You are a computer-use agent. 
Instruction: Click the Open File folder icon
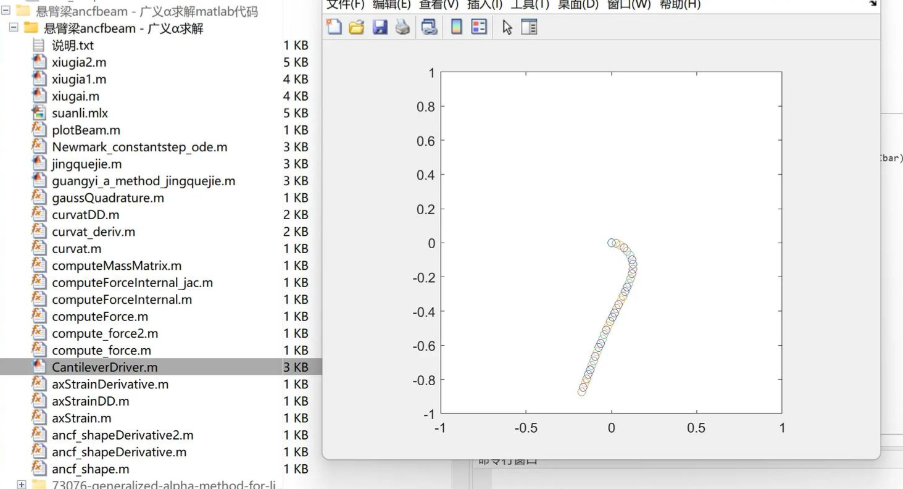click(356, 27)
